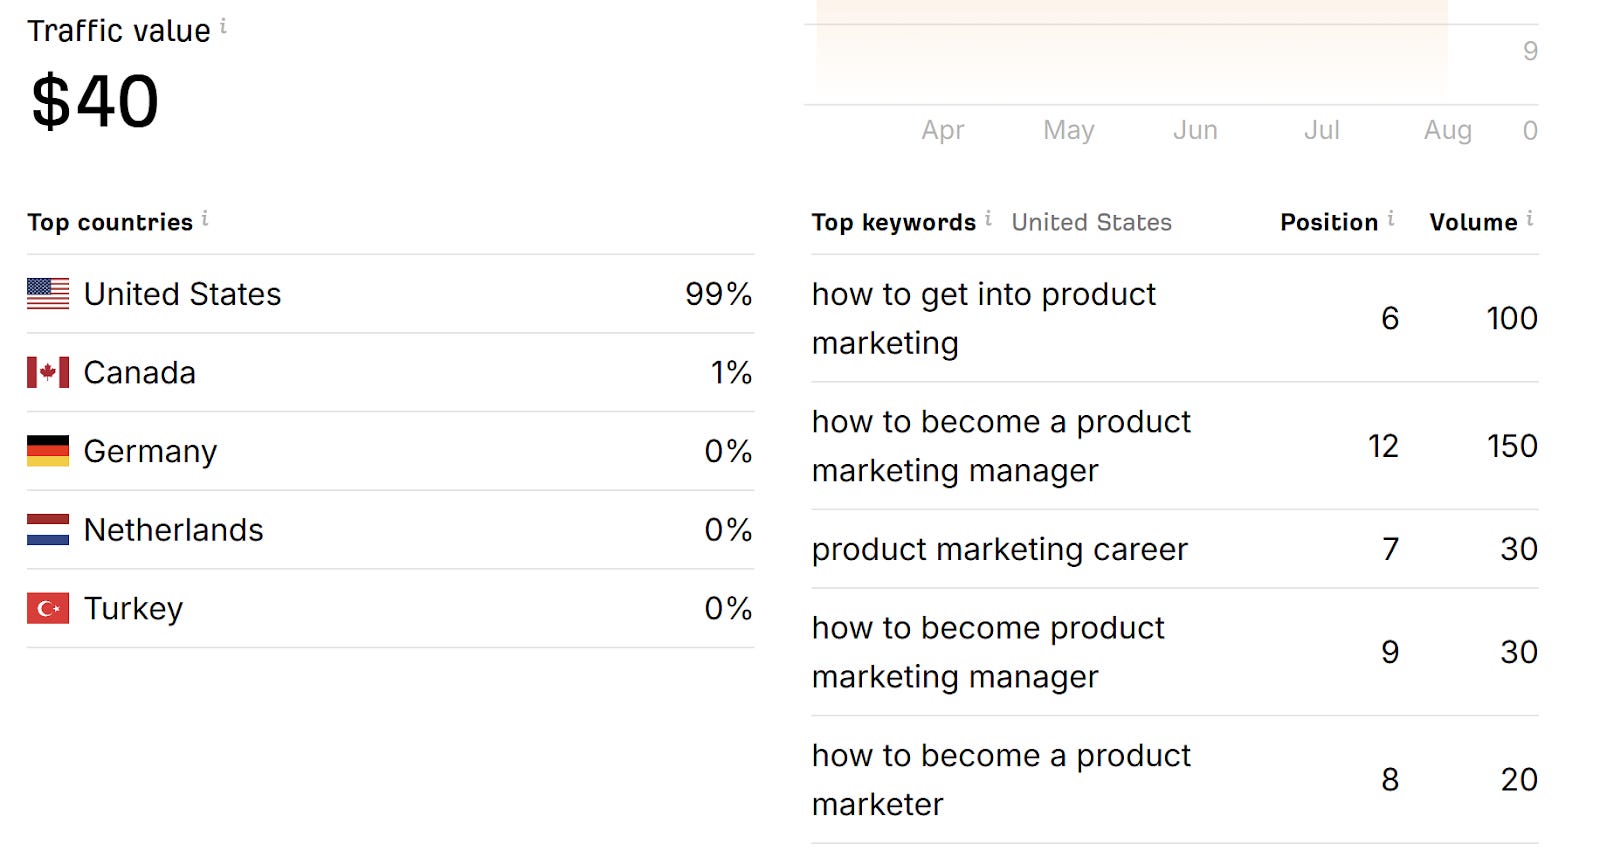The image size is (1600, 858).
Task: Open keyword 'product marketing career'
Action: point(999,549)
